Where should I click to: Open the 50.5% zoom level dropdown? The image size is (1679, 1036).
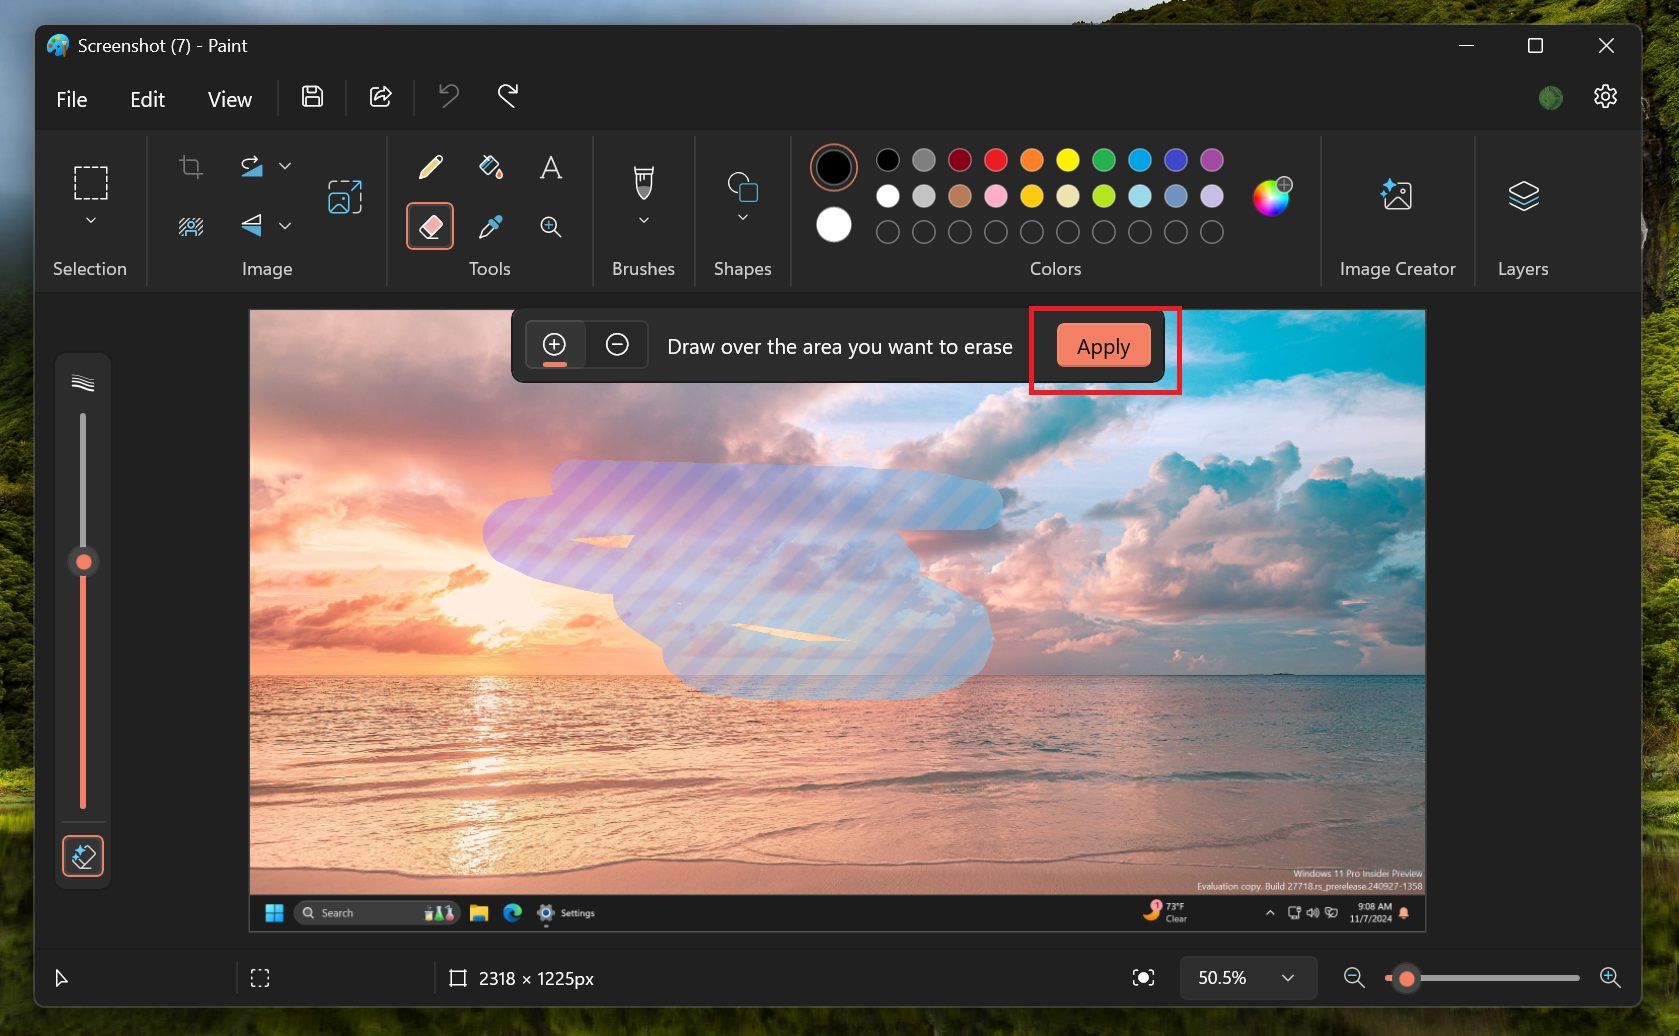tap(1287, 978)
